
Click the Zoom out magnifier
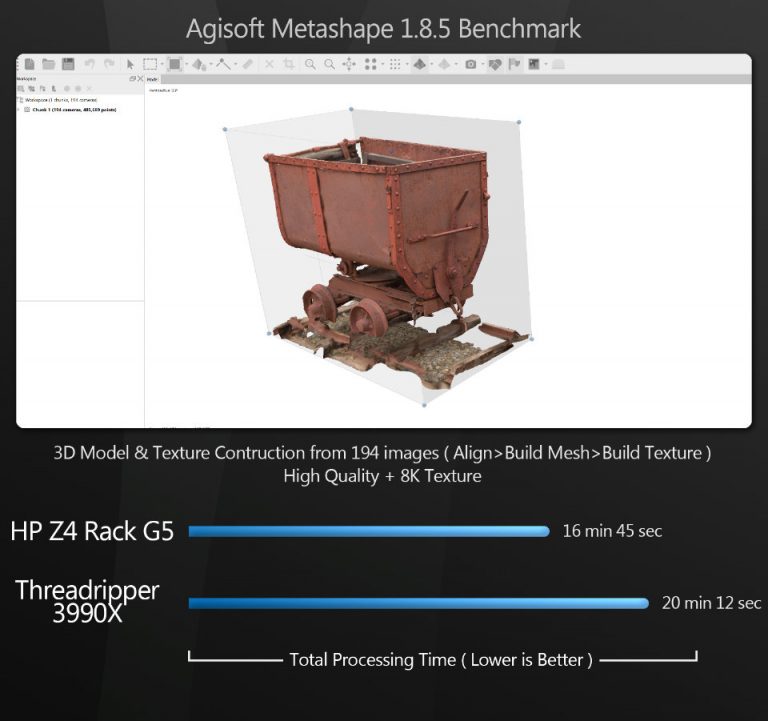(329, 64)
